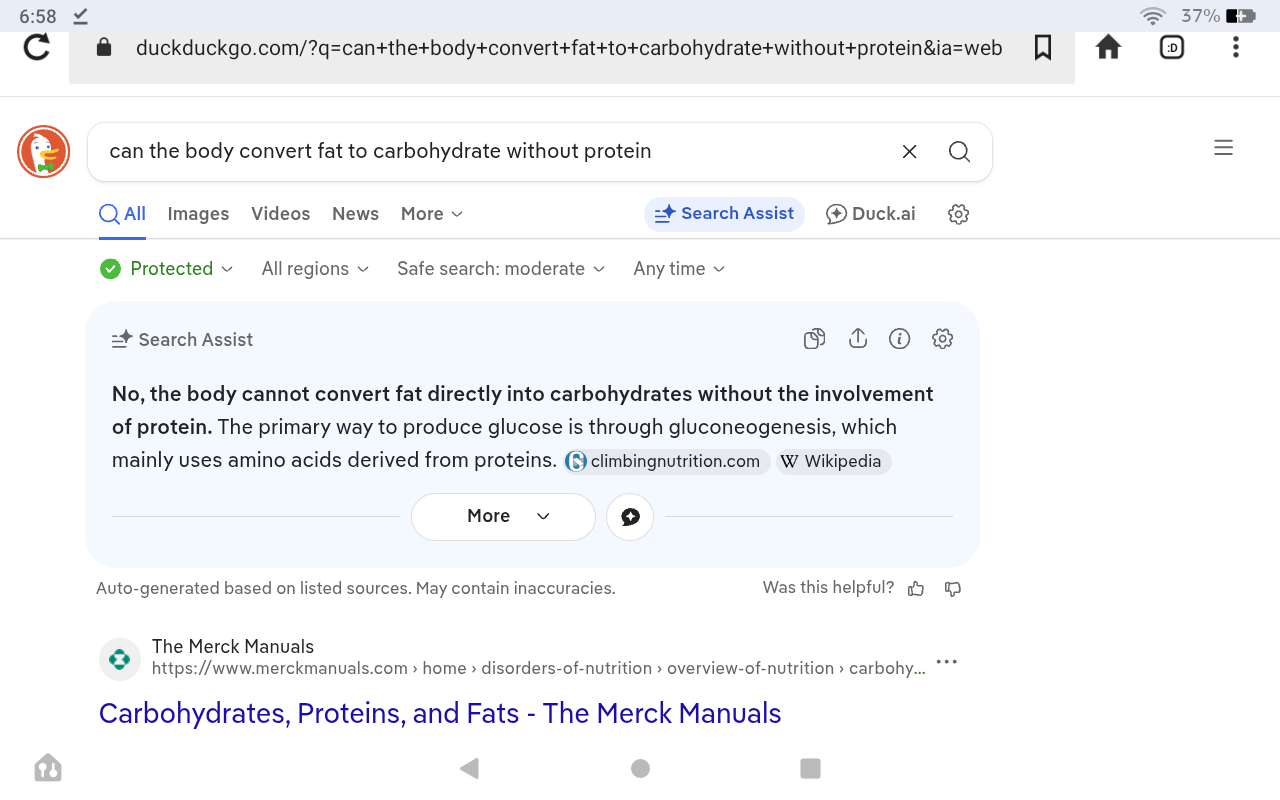The width and height of the screenshot is (1280, 800).
Task: Open the Any time filter dropdown
Action: tap(679, 269)
